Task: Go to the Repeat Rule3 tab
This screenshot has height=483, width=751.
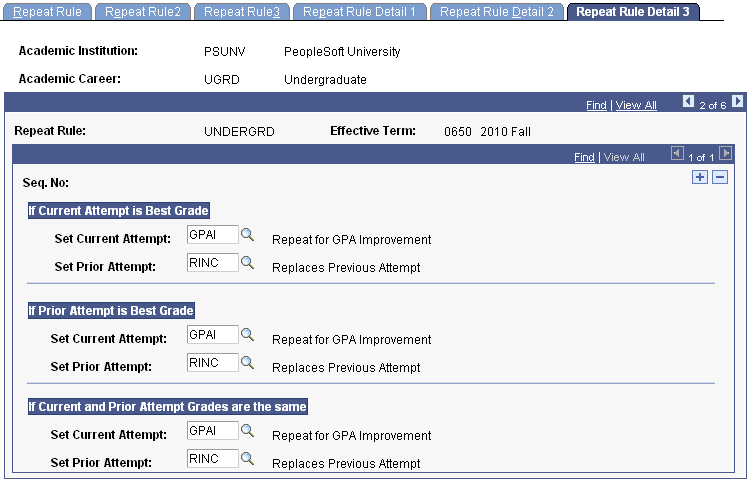Action: (x=242, y=12)
